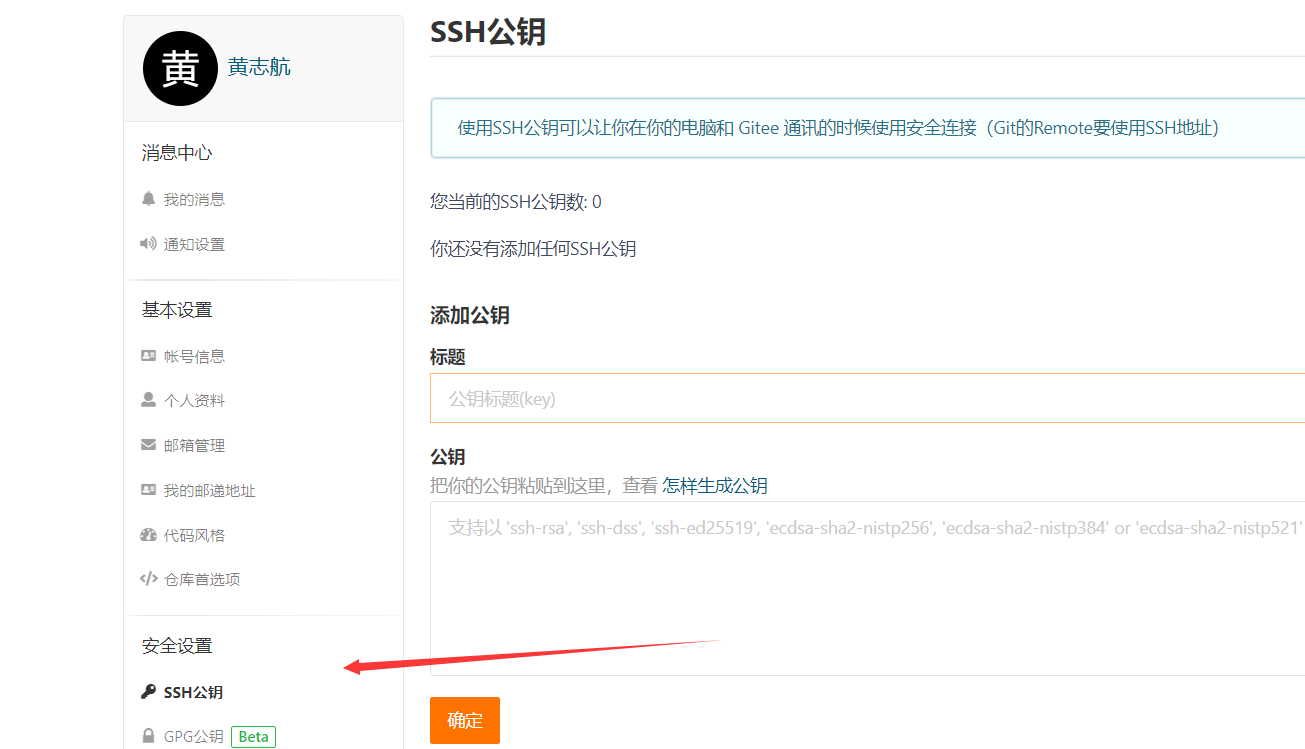Click the 消息中心 section heading
Screen dimensions: 1305x749
[177, 153]
